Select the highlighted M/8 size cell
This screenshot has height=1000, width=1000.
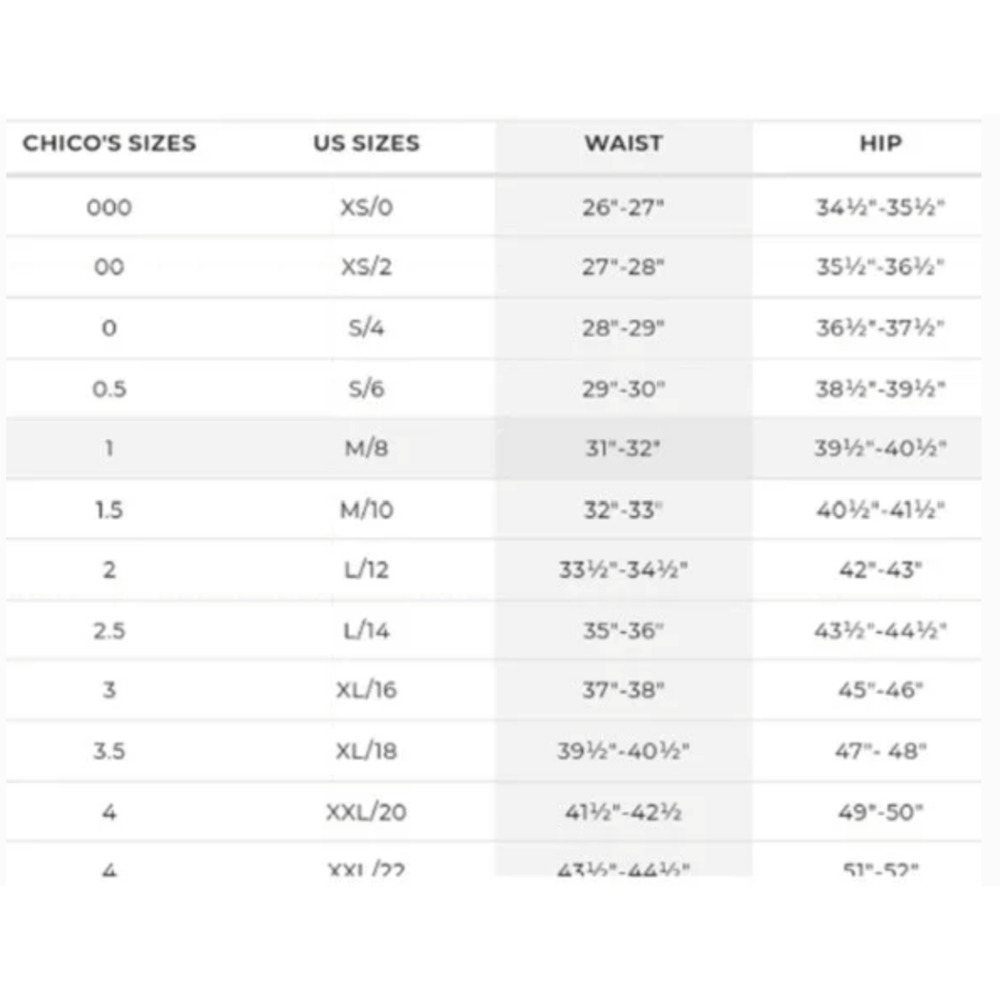point(367,448)
